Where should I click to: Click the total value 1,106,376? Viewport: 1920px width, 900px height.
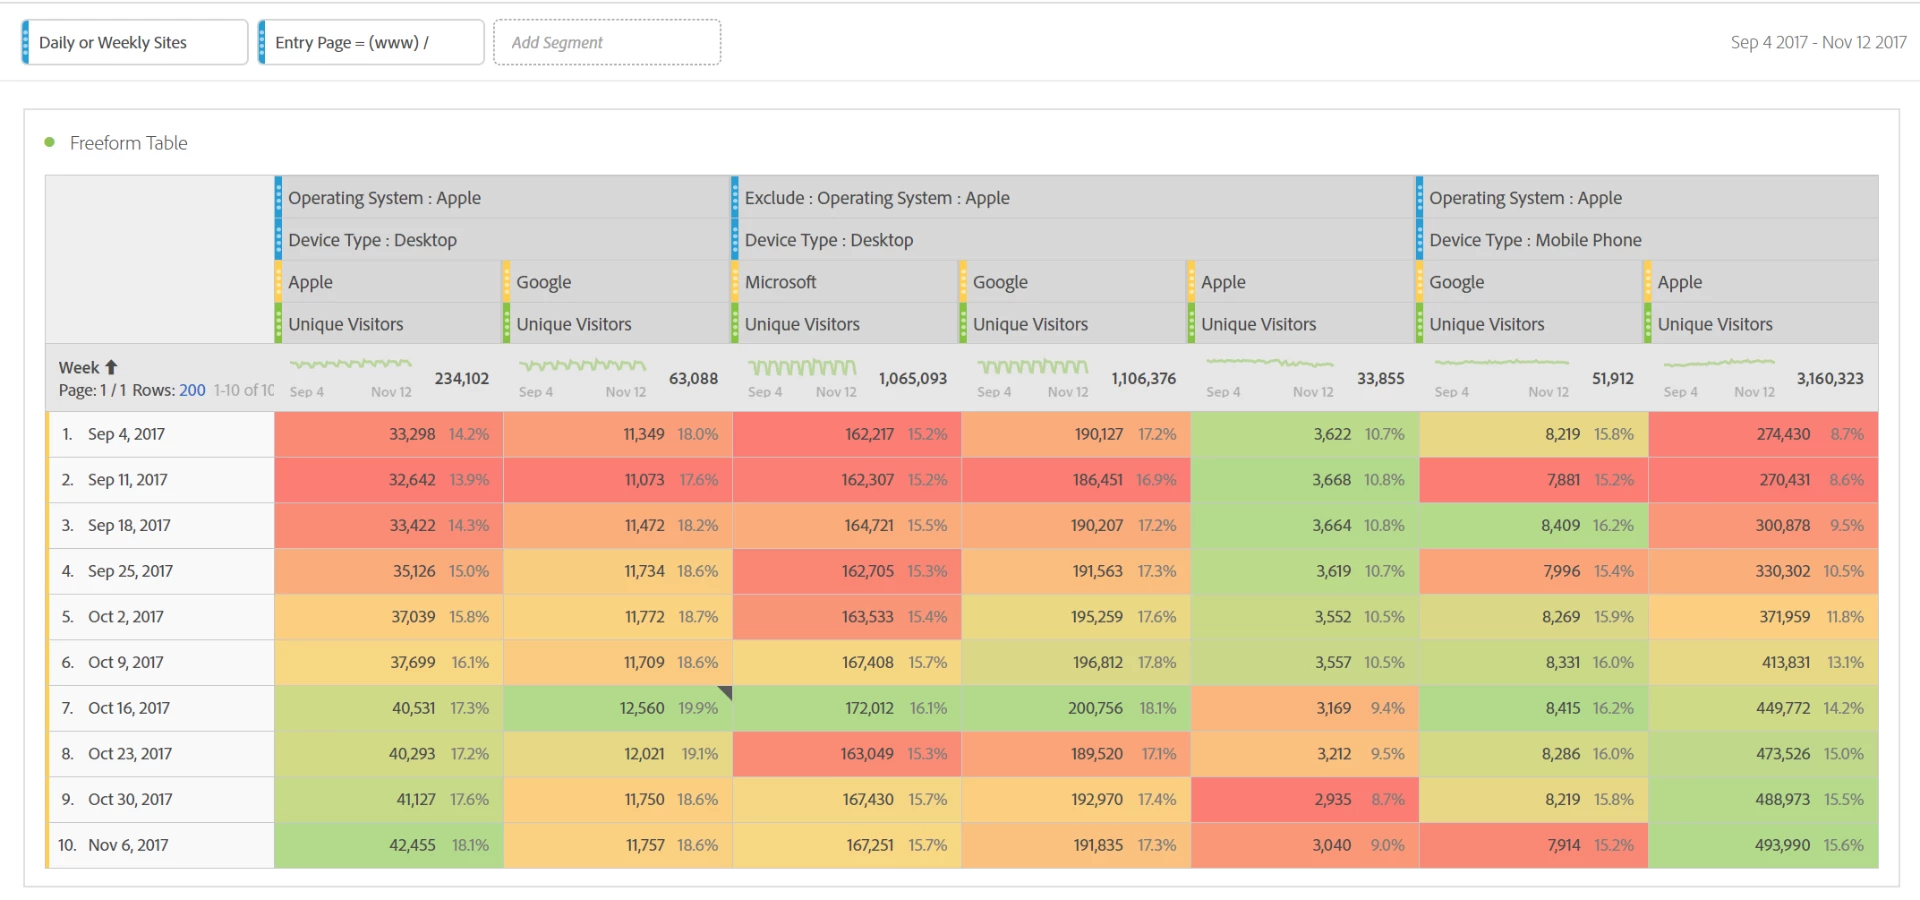(1144, 378)
